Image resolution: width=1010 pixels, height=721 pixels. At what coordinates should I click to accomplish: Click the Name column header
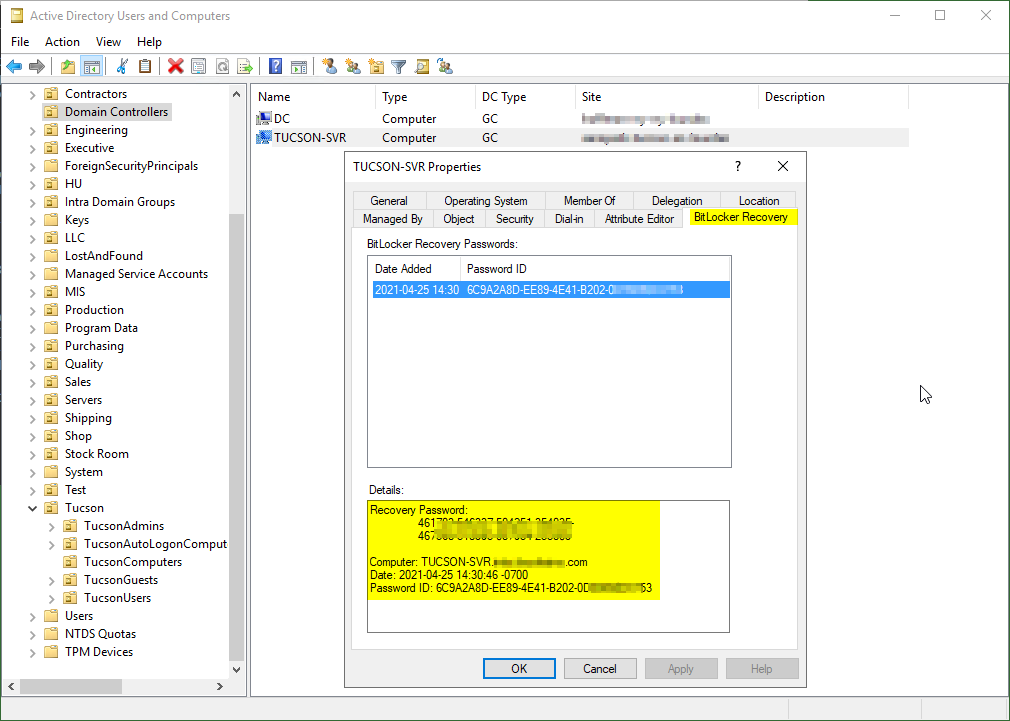pyautogui.click(x=313, y=97)
